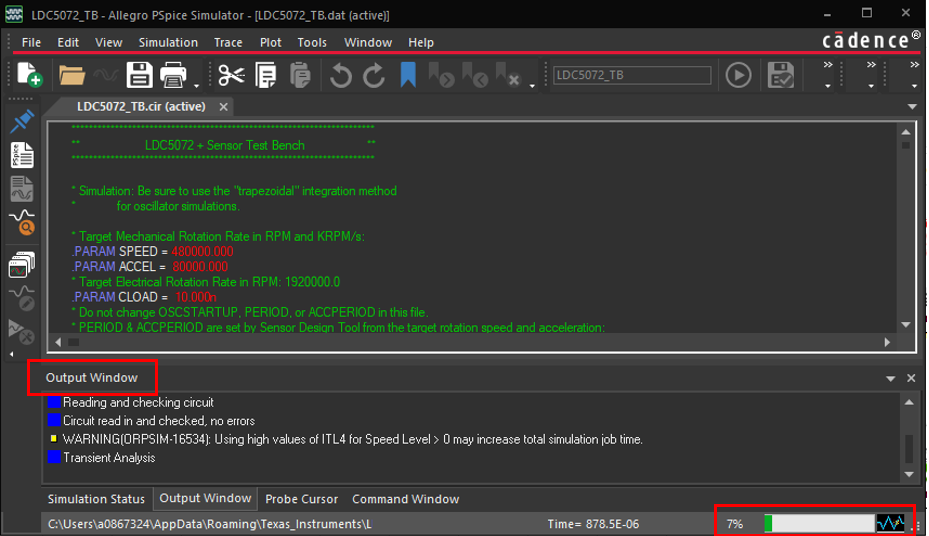
Task: Toggle the bookmark icon in toolbar
Action: click(408, 75)
